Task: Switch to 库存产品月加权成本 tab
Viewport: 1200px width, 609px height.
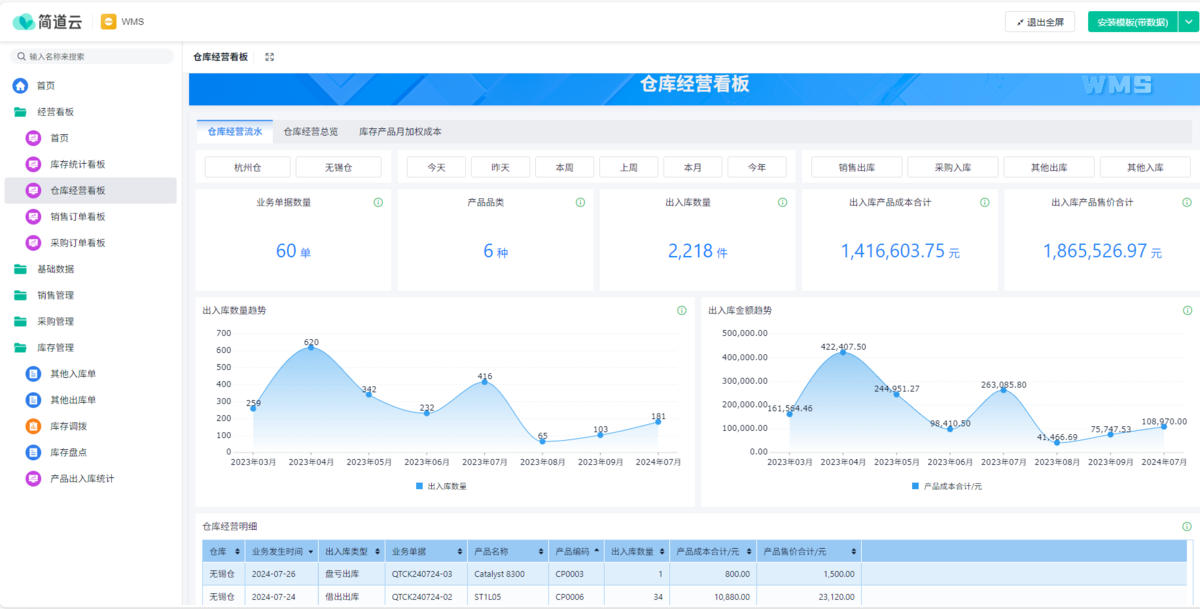Action: pyautogui.click(x=400, y=131)
